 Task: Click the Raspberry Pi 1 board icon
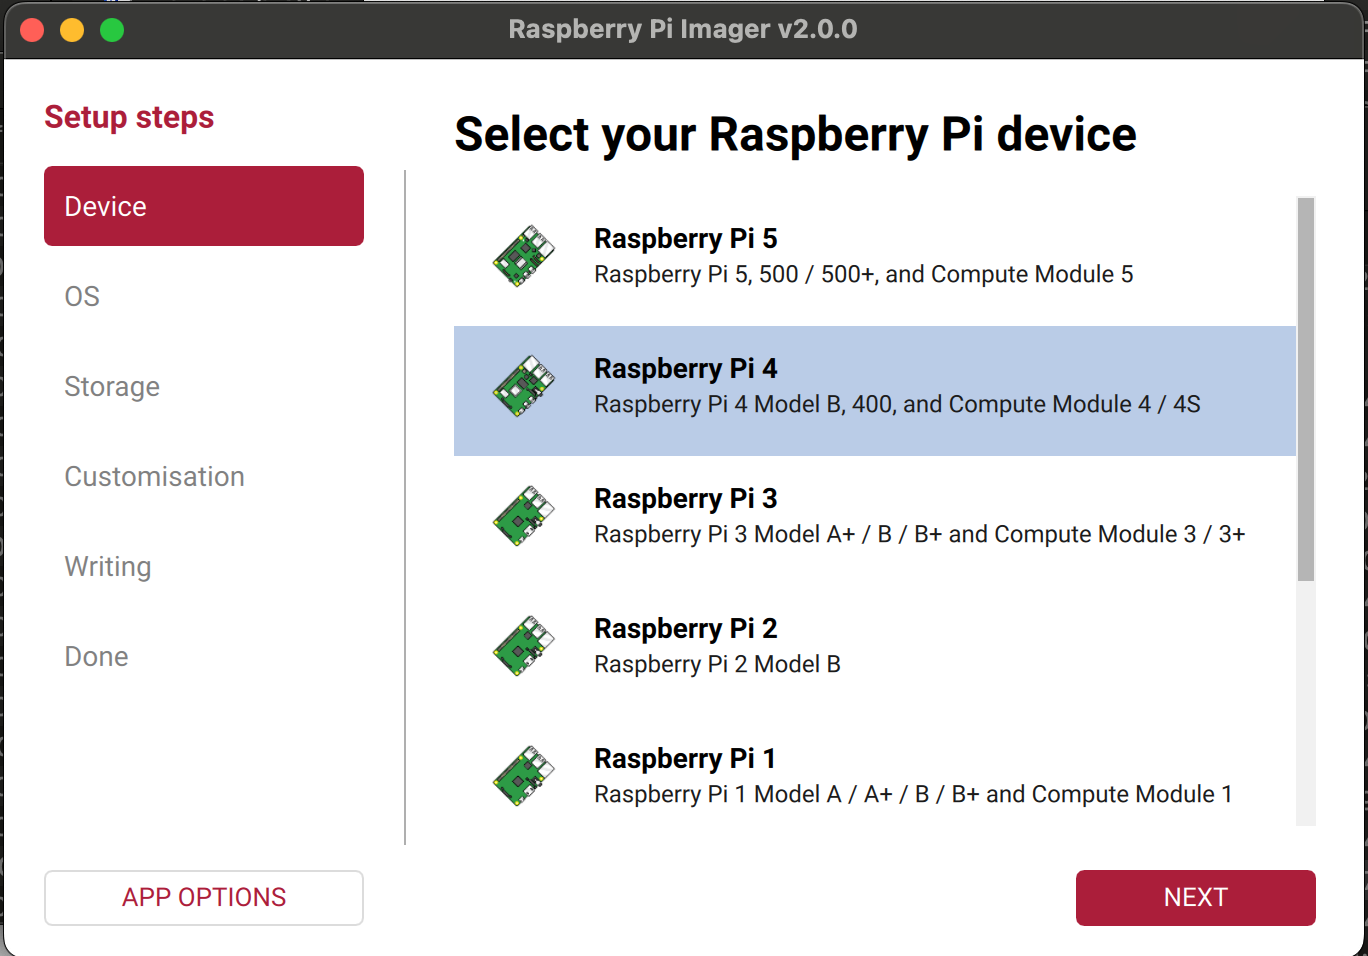tap(523, 776)
